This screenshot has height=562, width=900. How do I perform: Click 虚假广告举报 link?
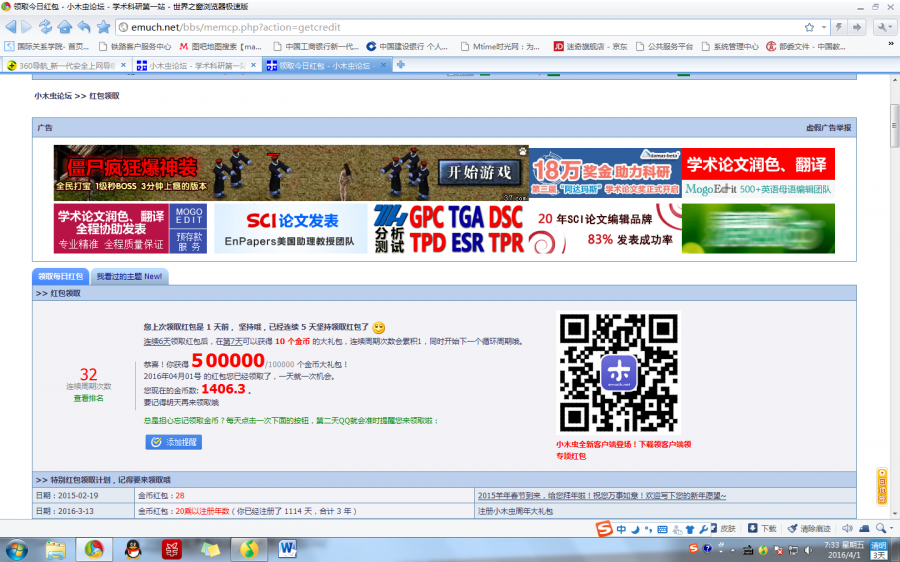click(828, 127)
